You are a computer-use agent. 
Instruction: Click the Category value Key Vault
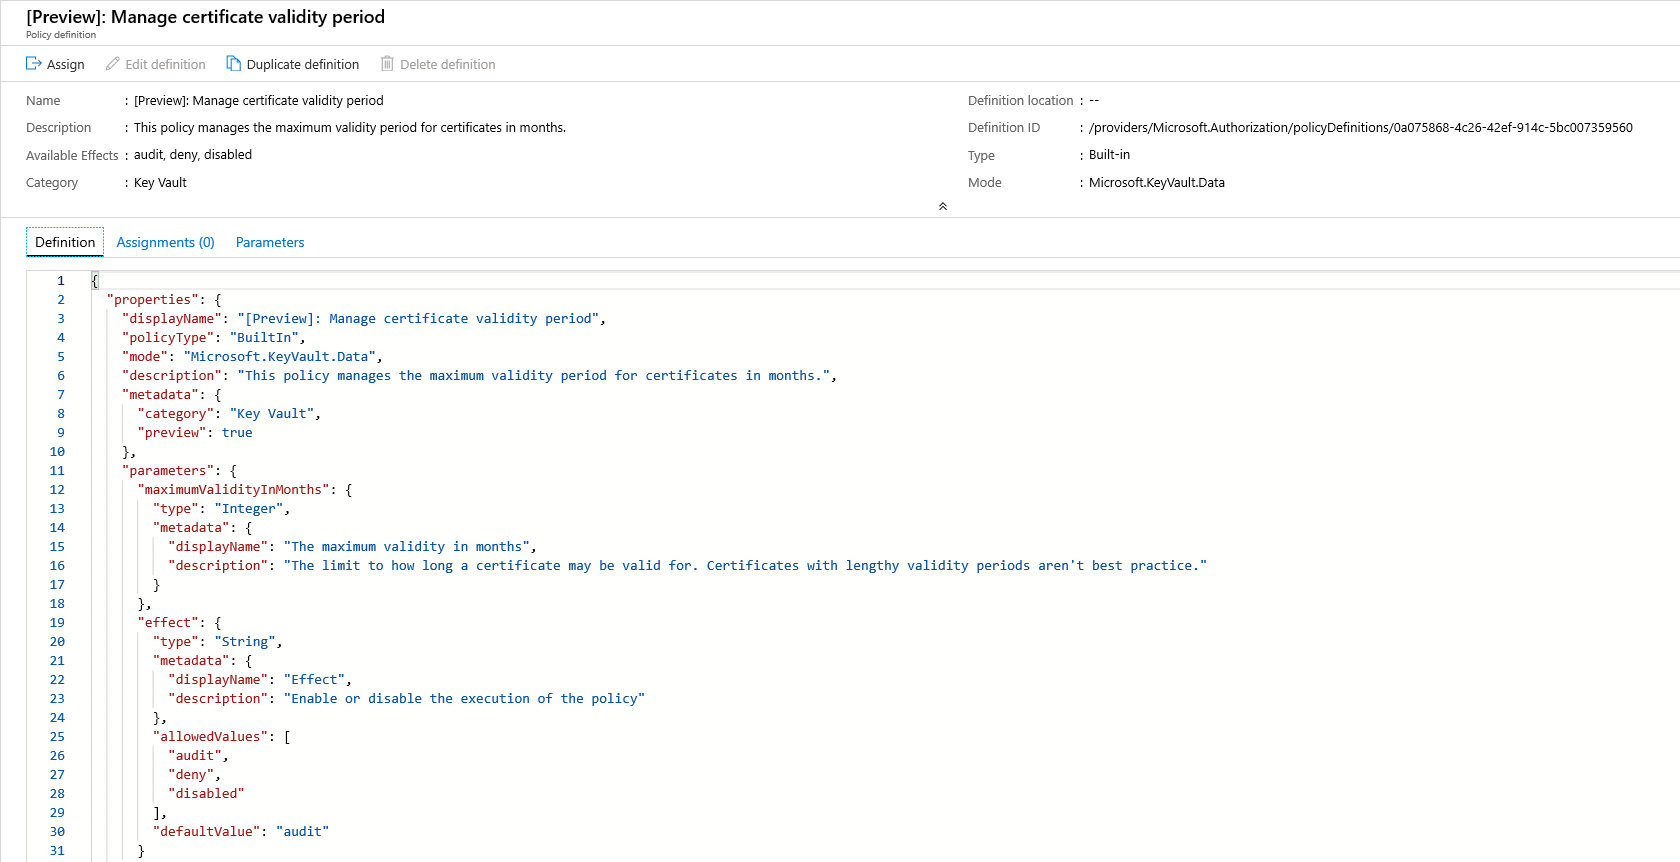pos(160,182)
